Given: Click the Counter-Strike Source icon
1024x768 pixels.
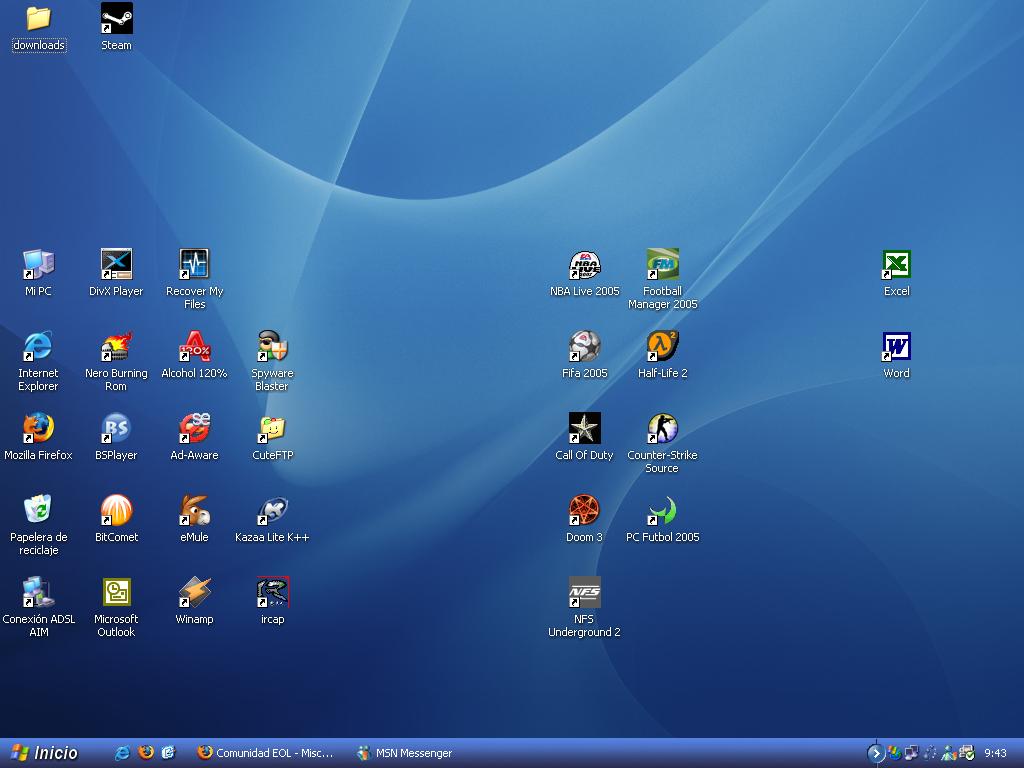Looking at the screenshot, I should pyautogui.click(x=662, y=429).
